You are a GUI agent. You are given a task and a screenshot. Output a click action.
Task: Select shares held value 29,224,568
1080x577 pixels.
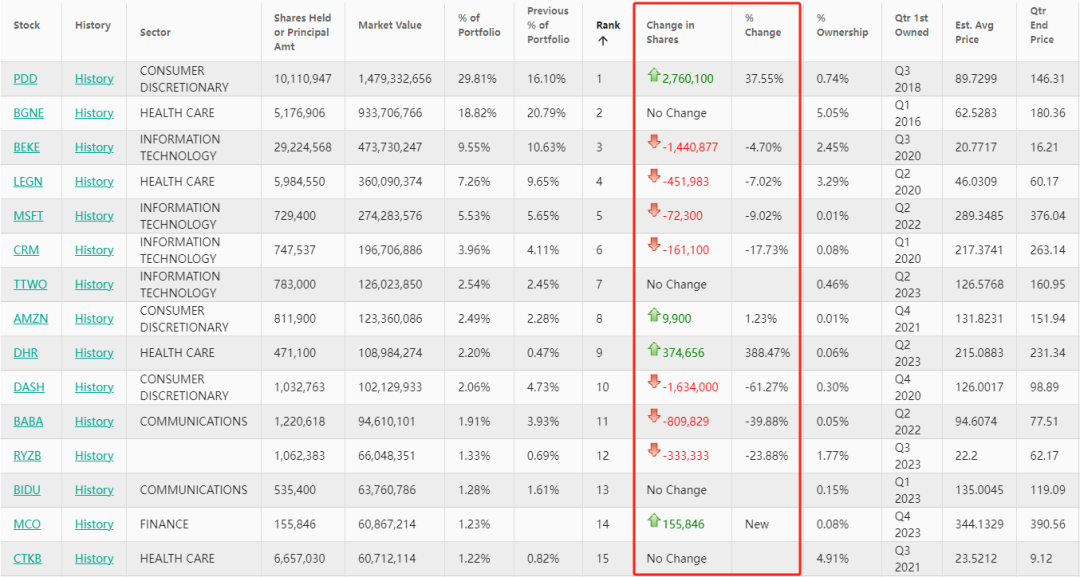coord(302,147)
